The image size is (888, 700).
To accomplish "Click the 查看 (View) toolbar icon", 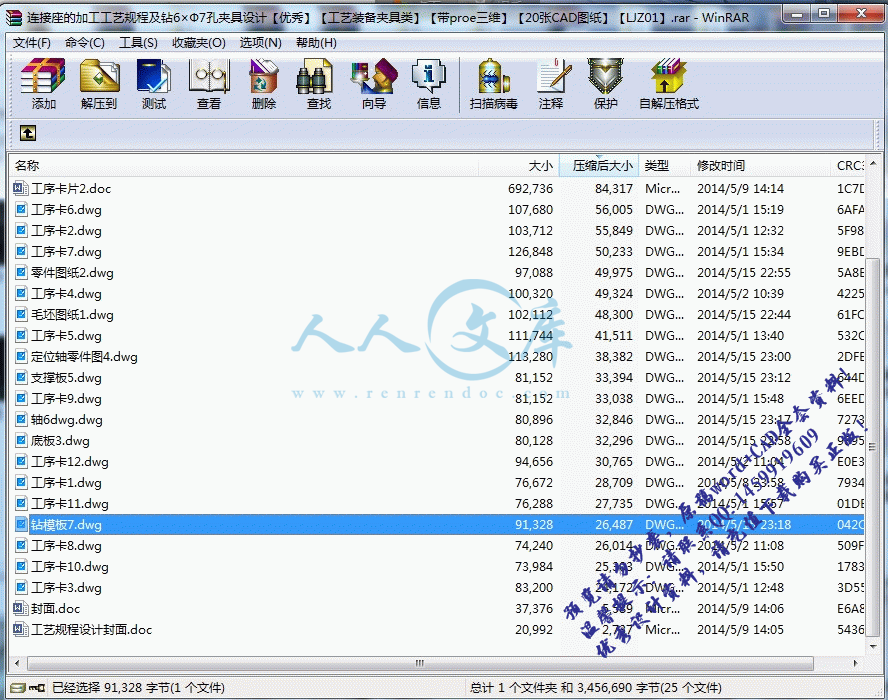I will (208, 76).
